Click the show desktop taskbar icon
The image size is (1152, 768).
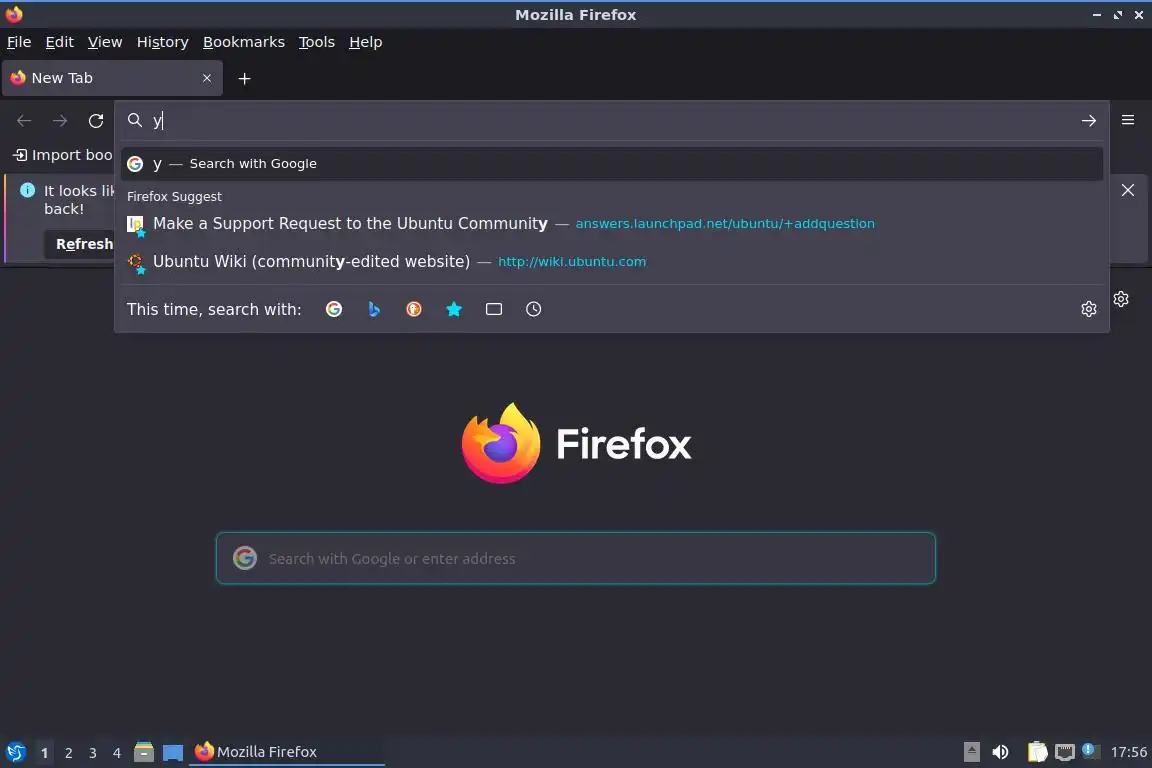(x=173, y=752)
